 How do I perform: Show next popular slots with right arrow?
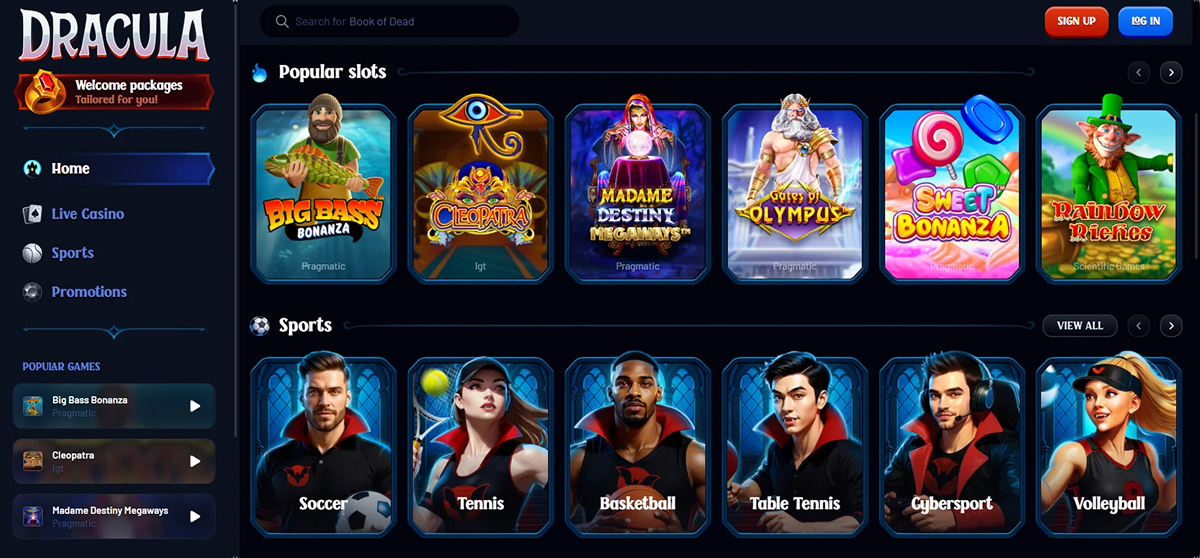tap(1171, 72)
